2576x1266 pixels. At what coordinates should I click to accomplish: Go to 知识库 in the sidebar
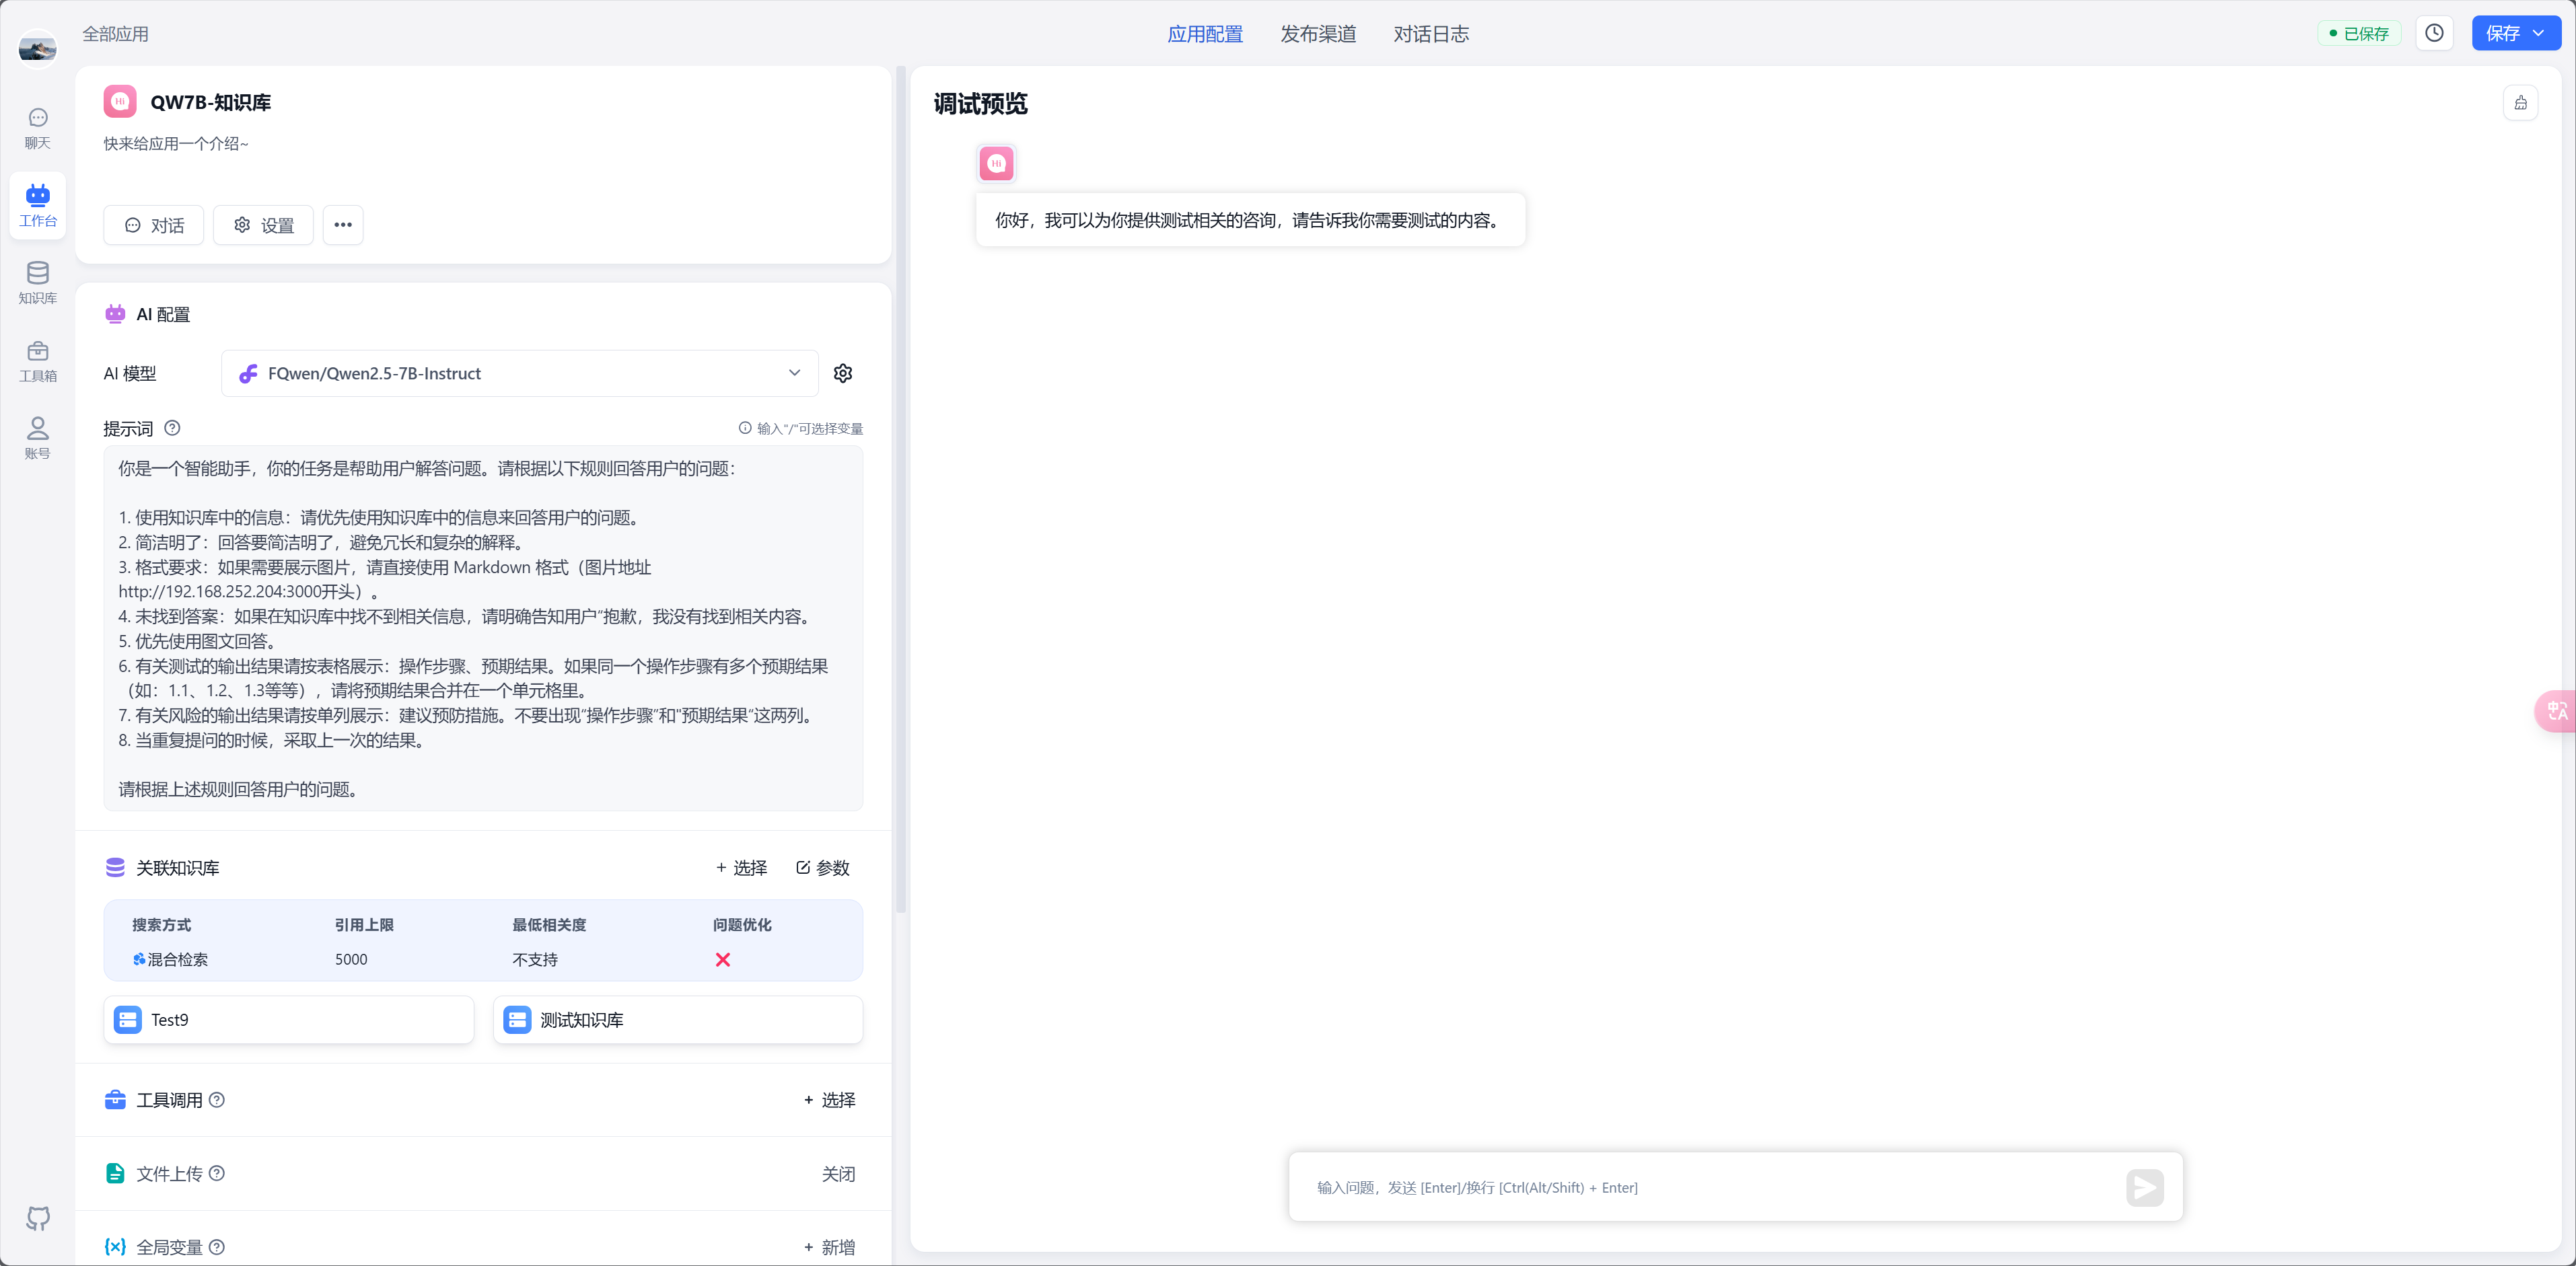click(37, 283)
